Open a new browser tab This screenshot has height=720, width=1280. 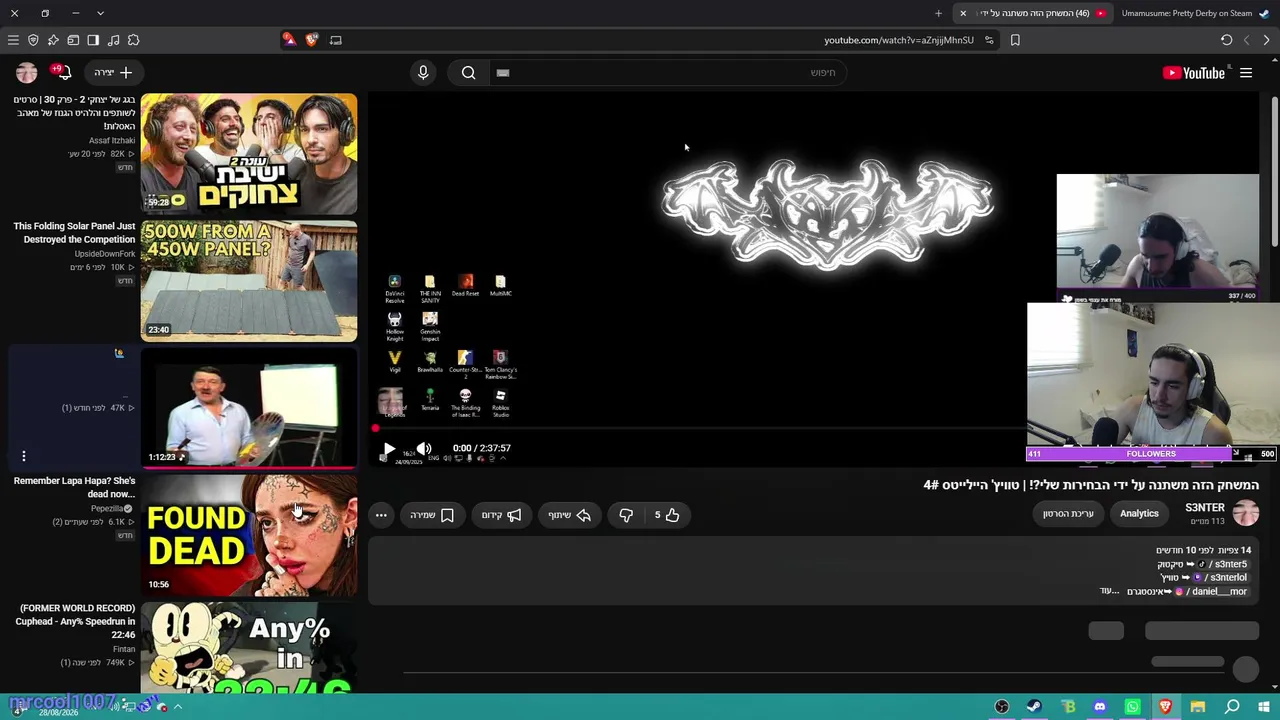938,13
